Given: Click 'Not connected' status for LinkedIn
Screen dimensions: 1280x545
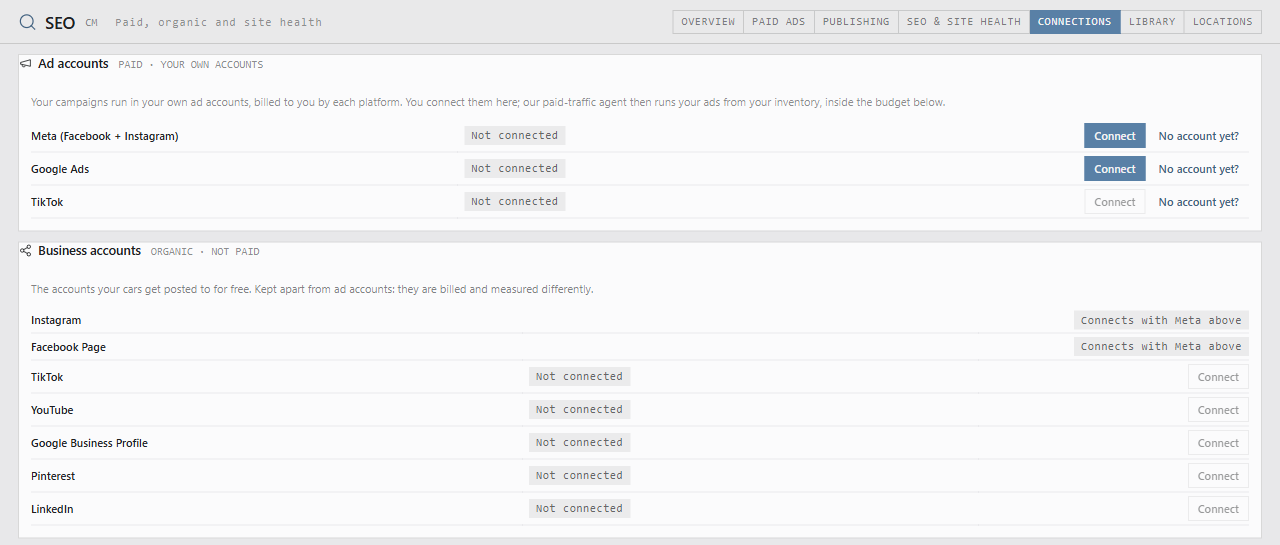Looking at the screenshot, I should pos(580,508).
